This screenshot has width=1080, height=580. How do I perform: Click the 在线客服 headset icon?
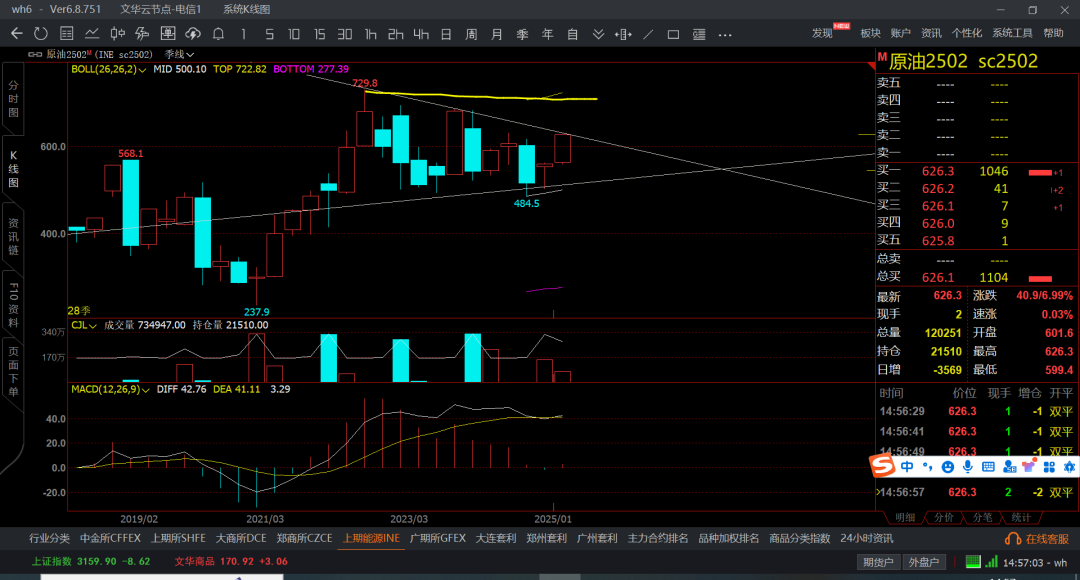[1013, 539]
